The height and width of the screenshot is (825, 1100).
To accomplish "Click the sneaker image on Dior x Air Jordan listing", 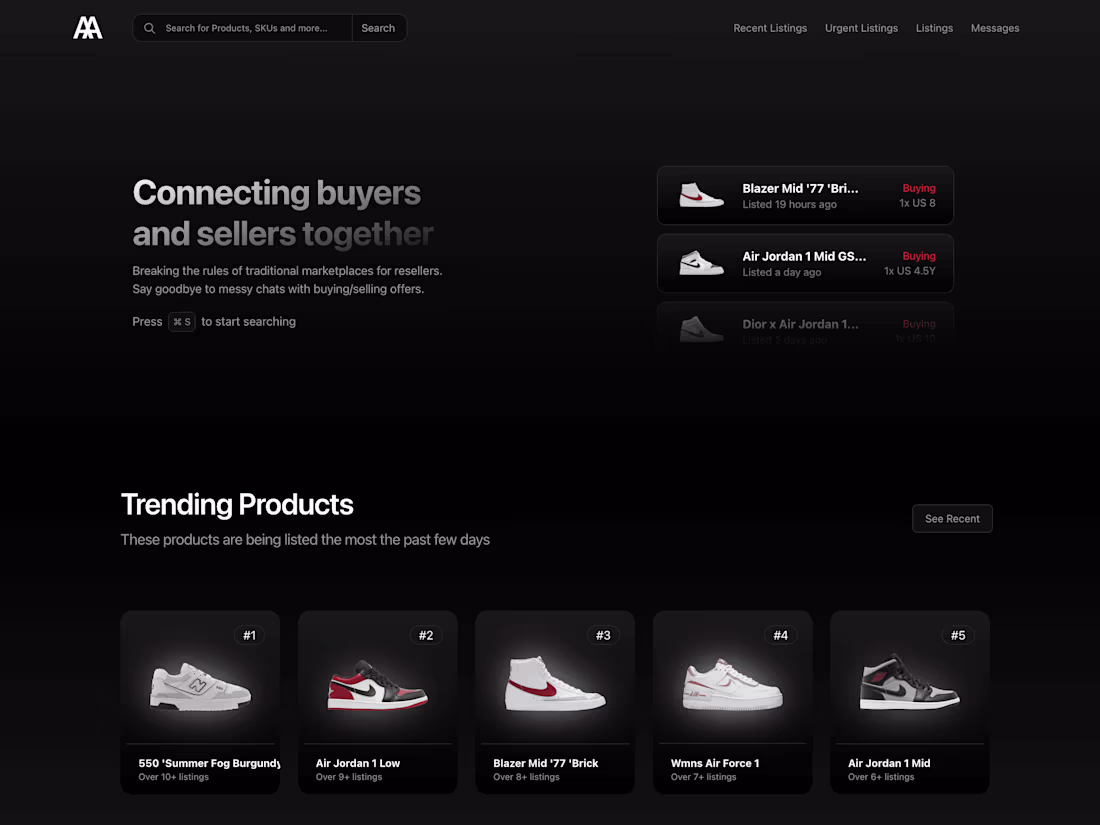I will click(x=702, y=330).
